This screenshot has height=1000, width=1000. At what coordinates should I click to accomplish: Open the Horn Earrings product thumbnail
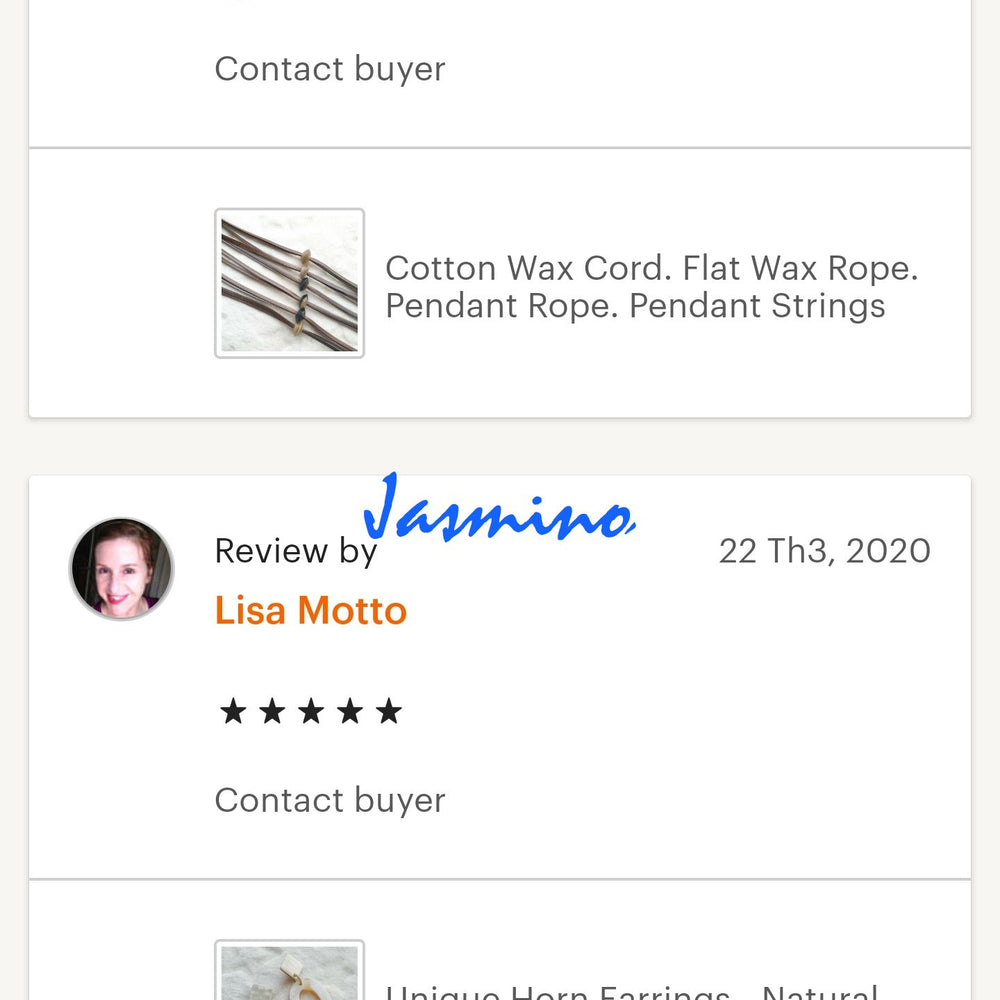click(289, 972)
